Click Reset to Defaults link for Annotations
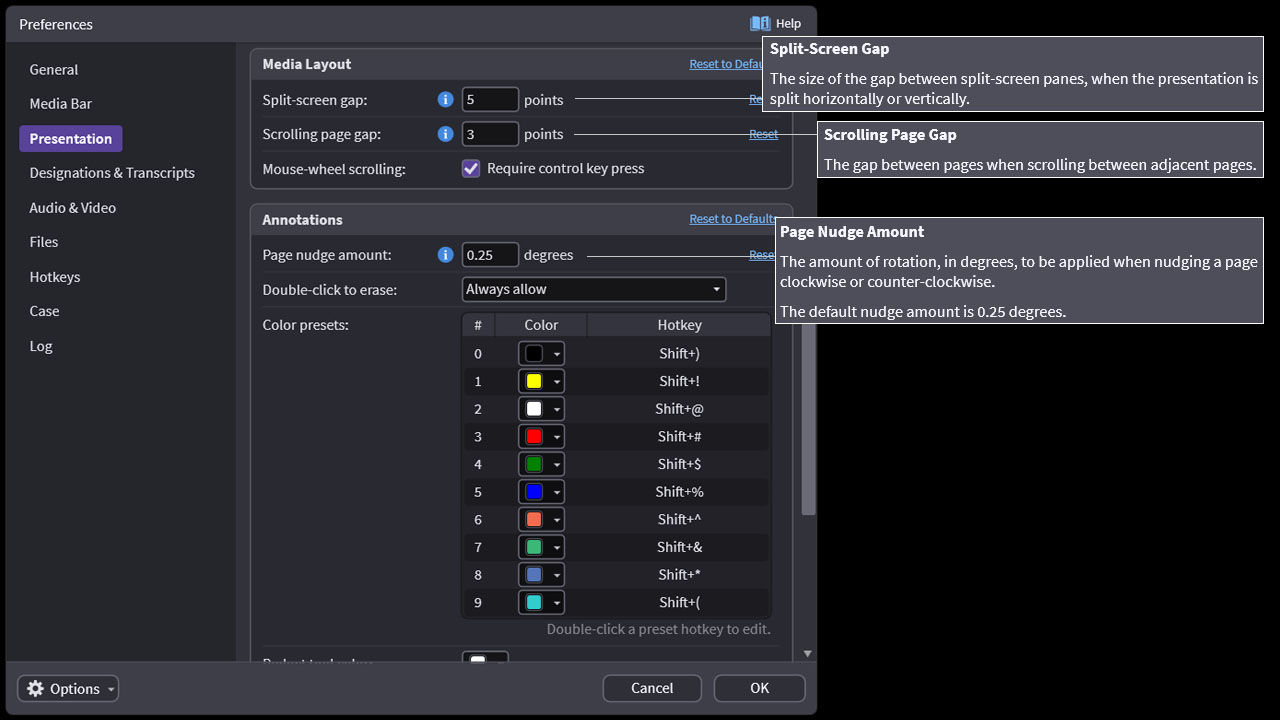This screenshot has height=720, width=1280. pos(732,219)
